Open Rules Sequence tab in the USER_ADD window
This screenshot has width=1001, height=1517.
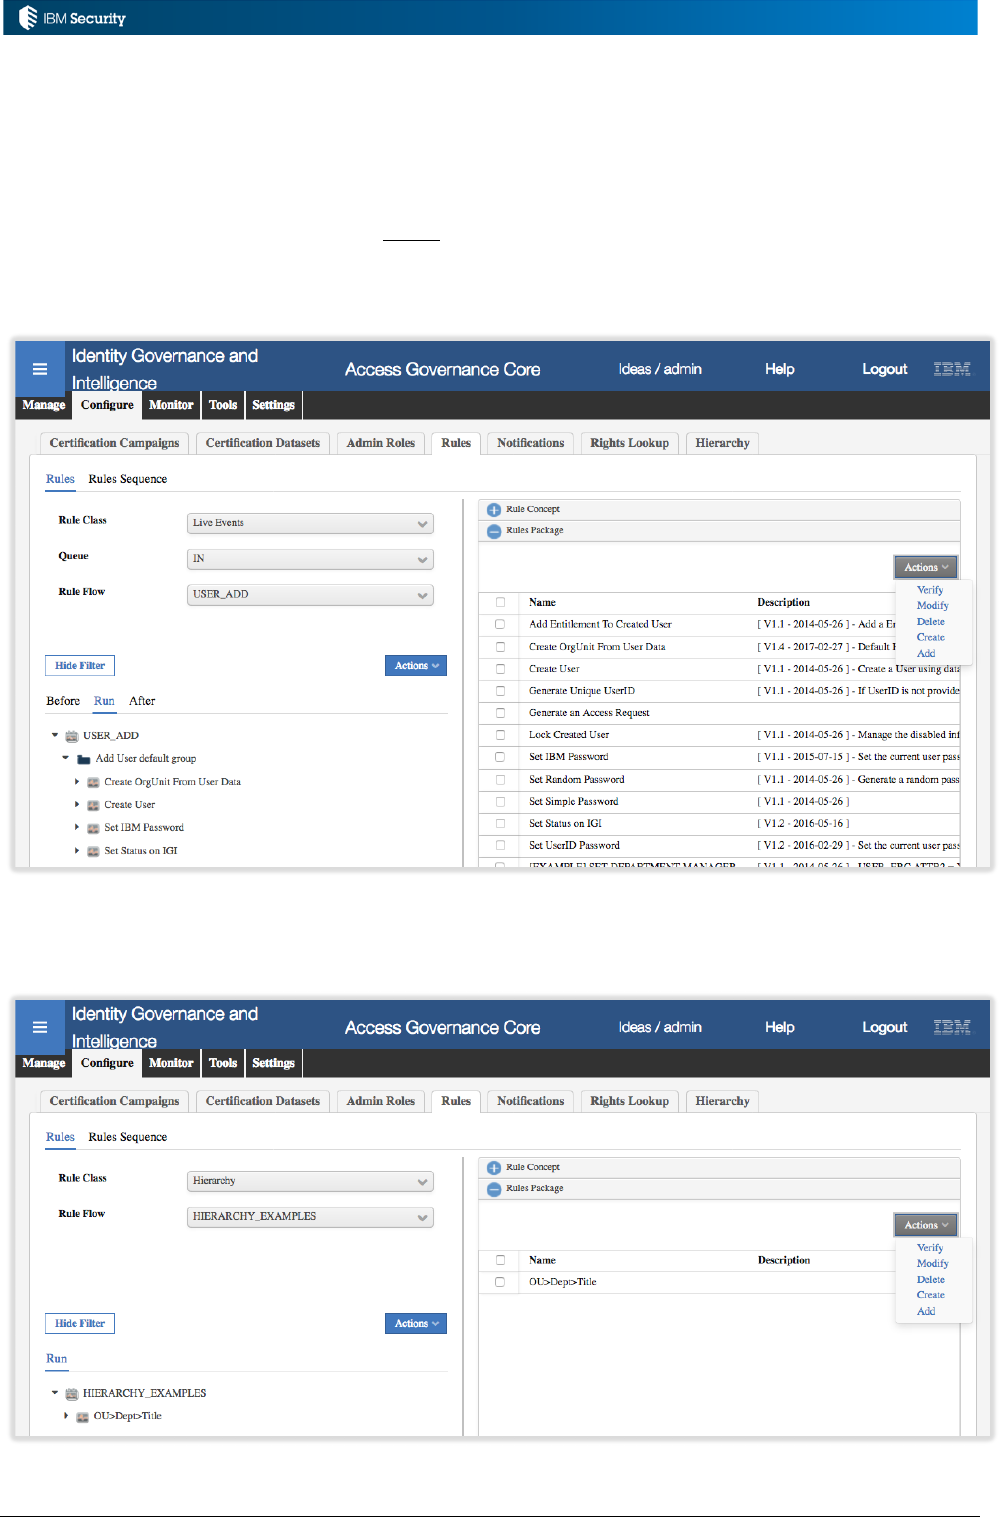pyautogui.click(x=128, y=479)
